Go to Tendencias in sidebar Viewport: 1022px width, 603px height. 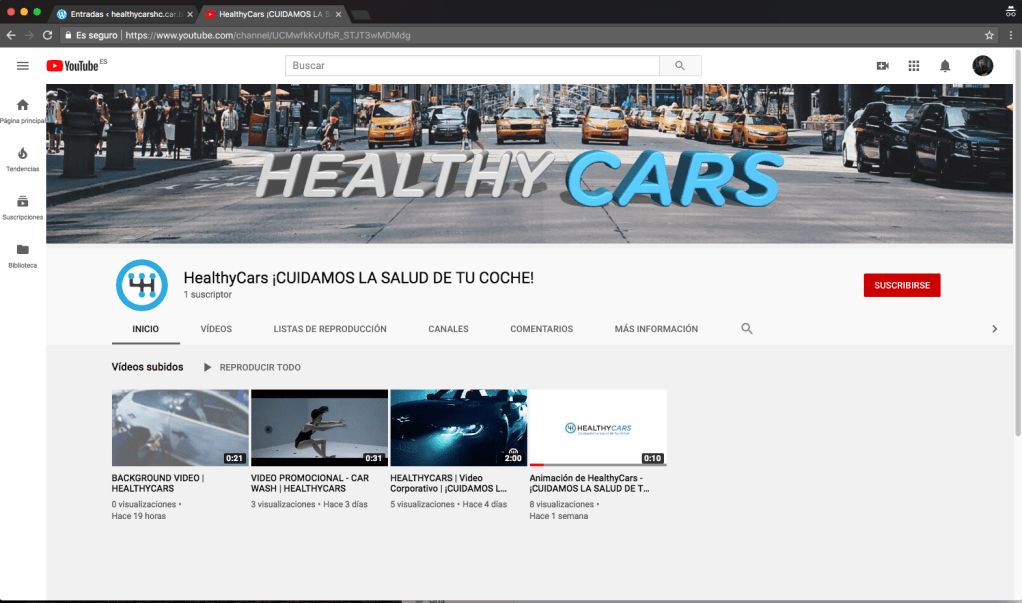click(x=22, y=158)
